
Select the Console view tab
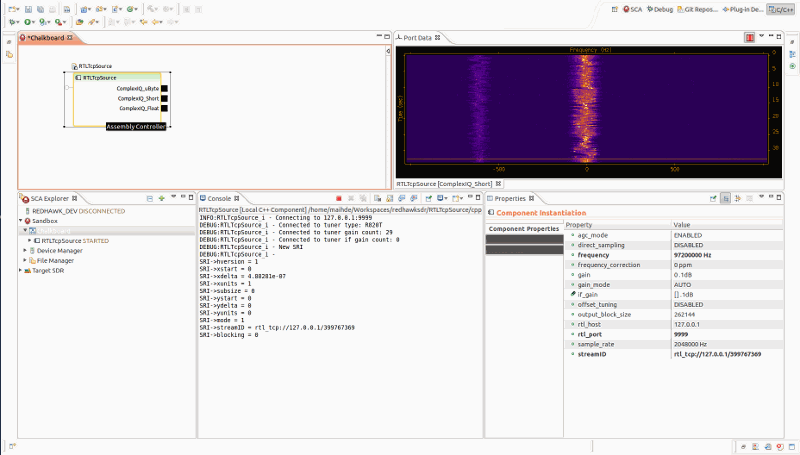point(218,199)
